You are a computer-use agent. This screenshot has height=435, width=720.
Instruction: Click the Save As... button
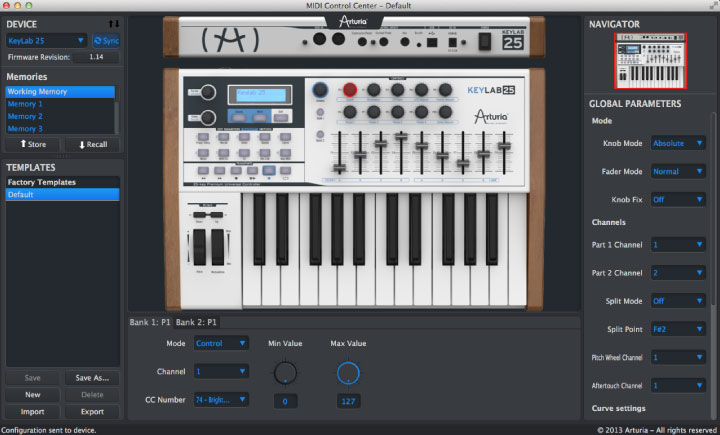click(92, 378)
